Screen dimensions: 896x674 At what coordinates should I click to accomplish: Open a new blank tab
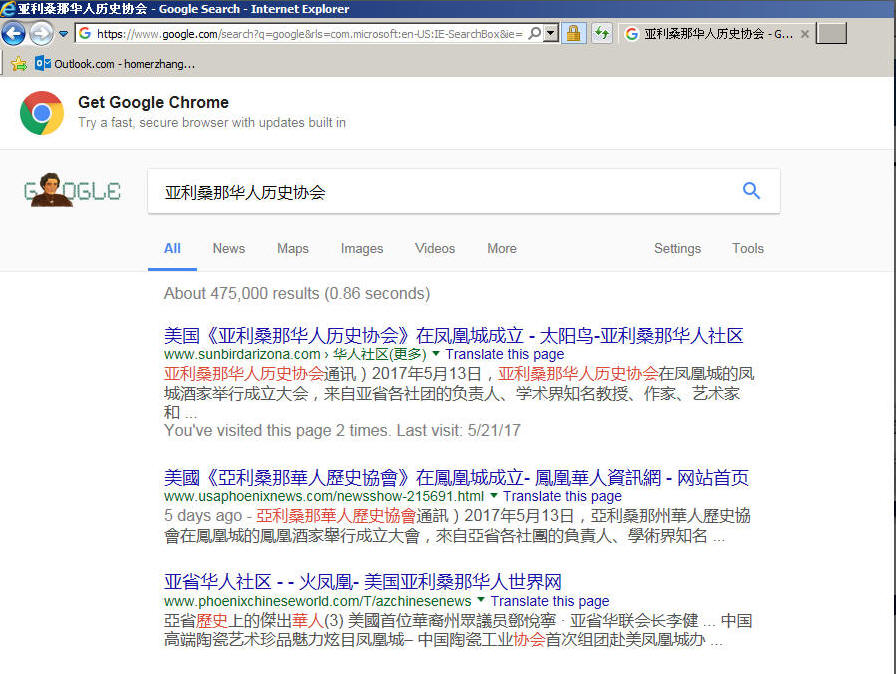coord(831,34)
